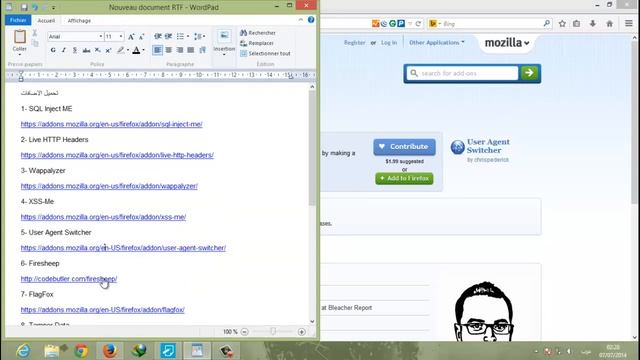Open the sql-inject-me addon link
Screen dimensions: 640x360
coord(111,124)
